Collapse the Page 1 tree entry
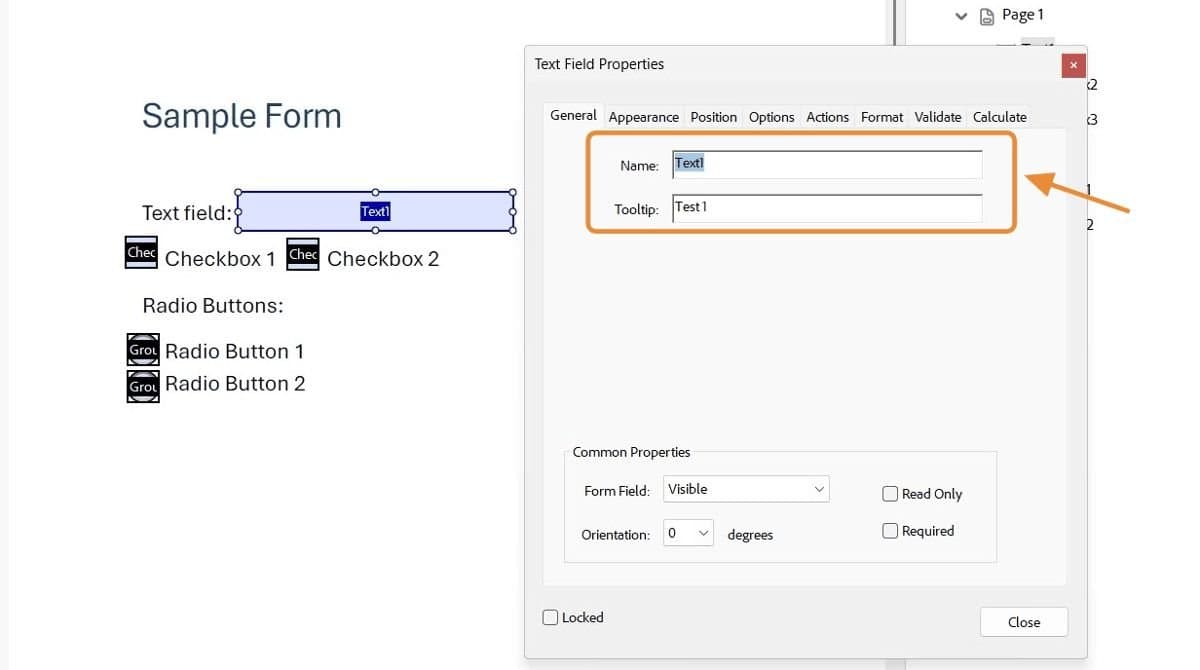1200x670 pixels. tap(961, 16)
